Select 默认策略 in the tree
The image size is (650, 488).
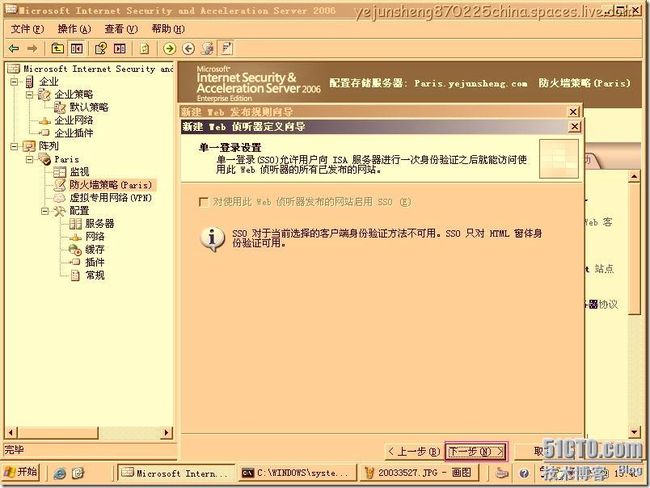click(89, 107)
